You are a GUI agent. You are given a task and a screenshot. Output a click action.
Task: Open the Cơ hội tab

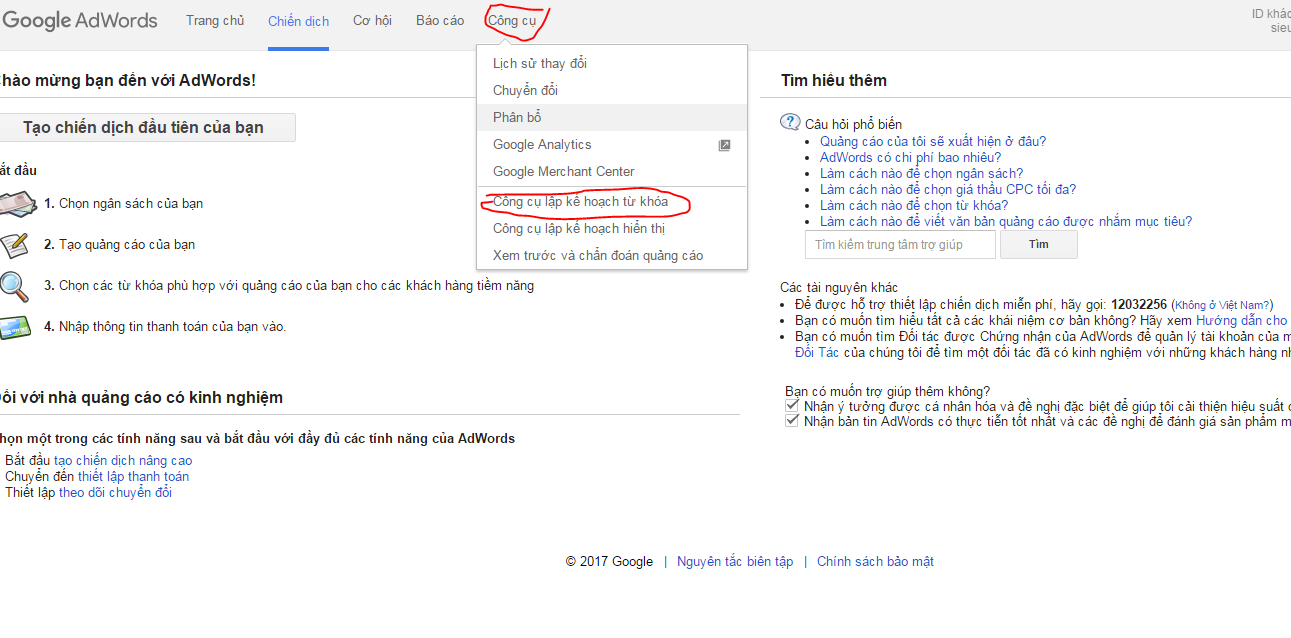point(372,21)
